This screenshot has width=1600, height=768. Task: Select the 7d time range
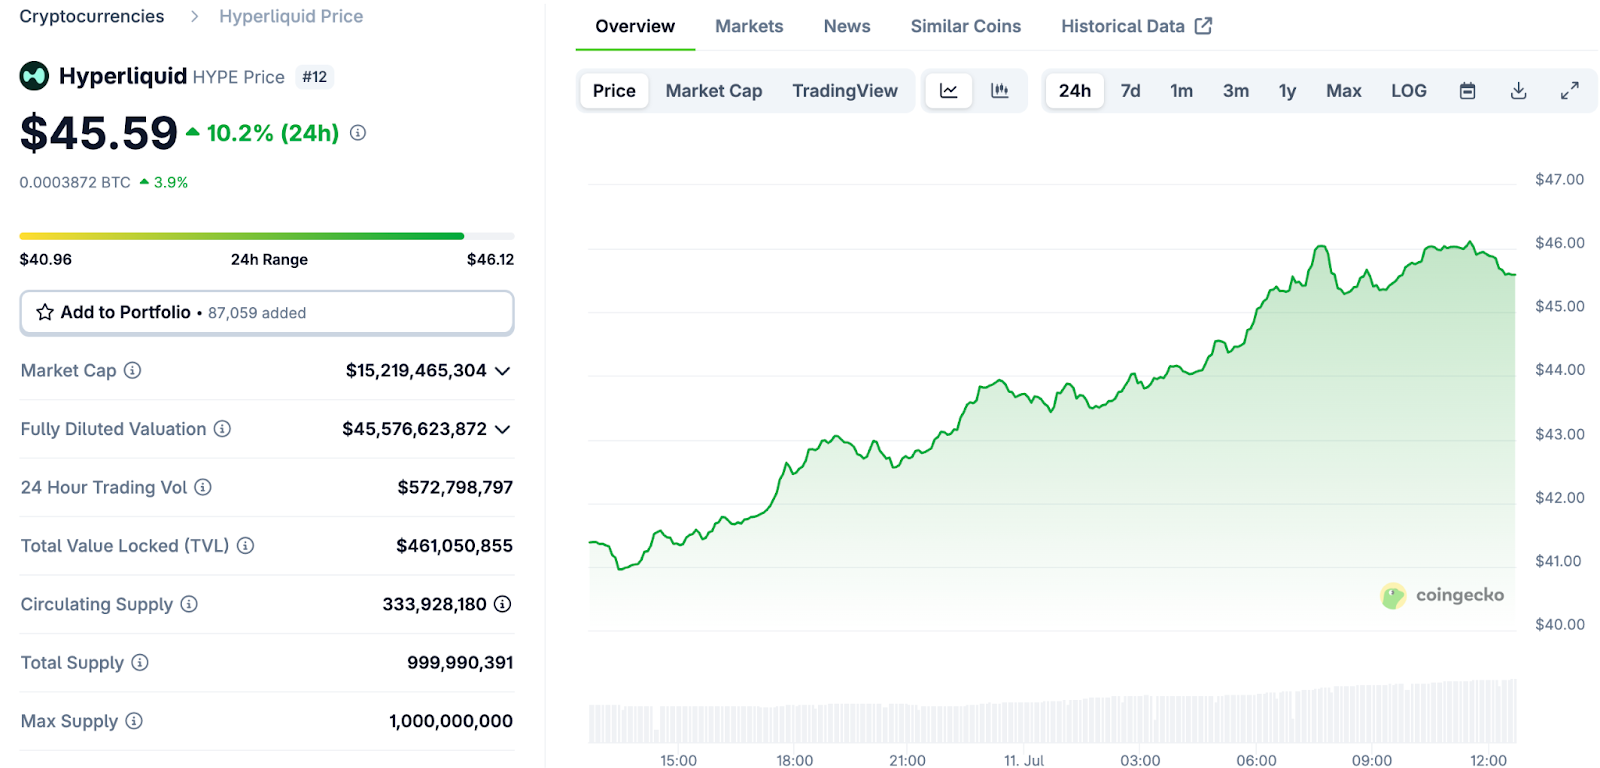click(1130, 91)
